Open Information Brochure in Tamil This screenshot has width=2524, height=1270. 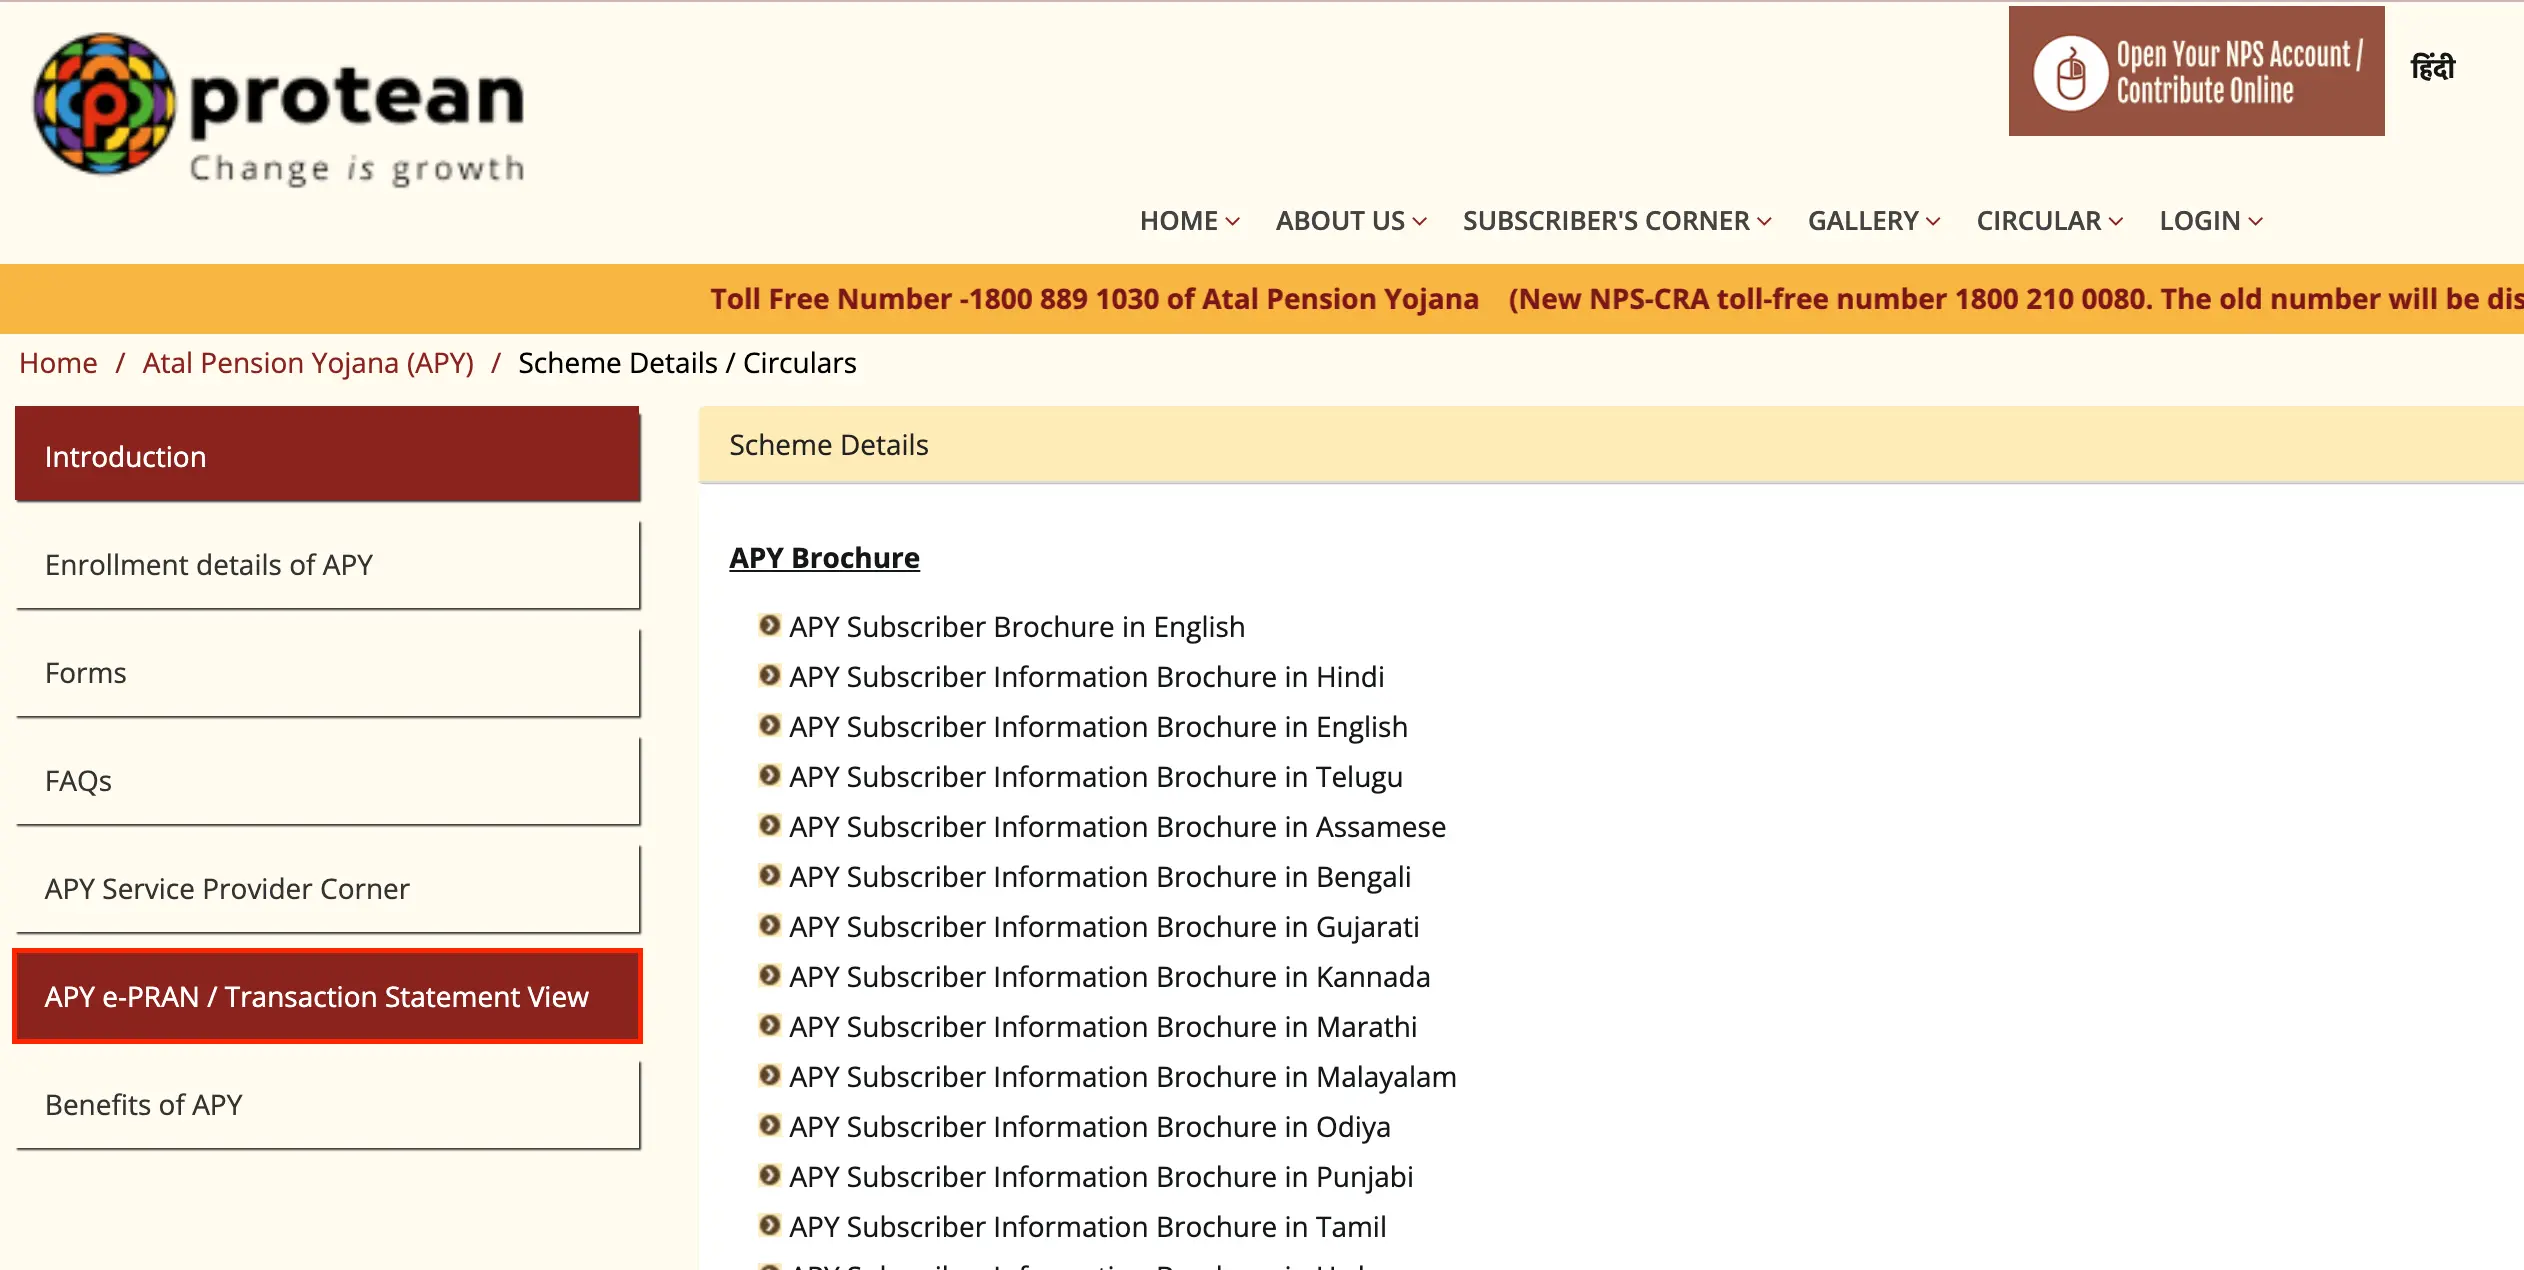tap(1088, 1227)
